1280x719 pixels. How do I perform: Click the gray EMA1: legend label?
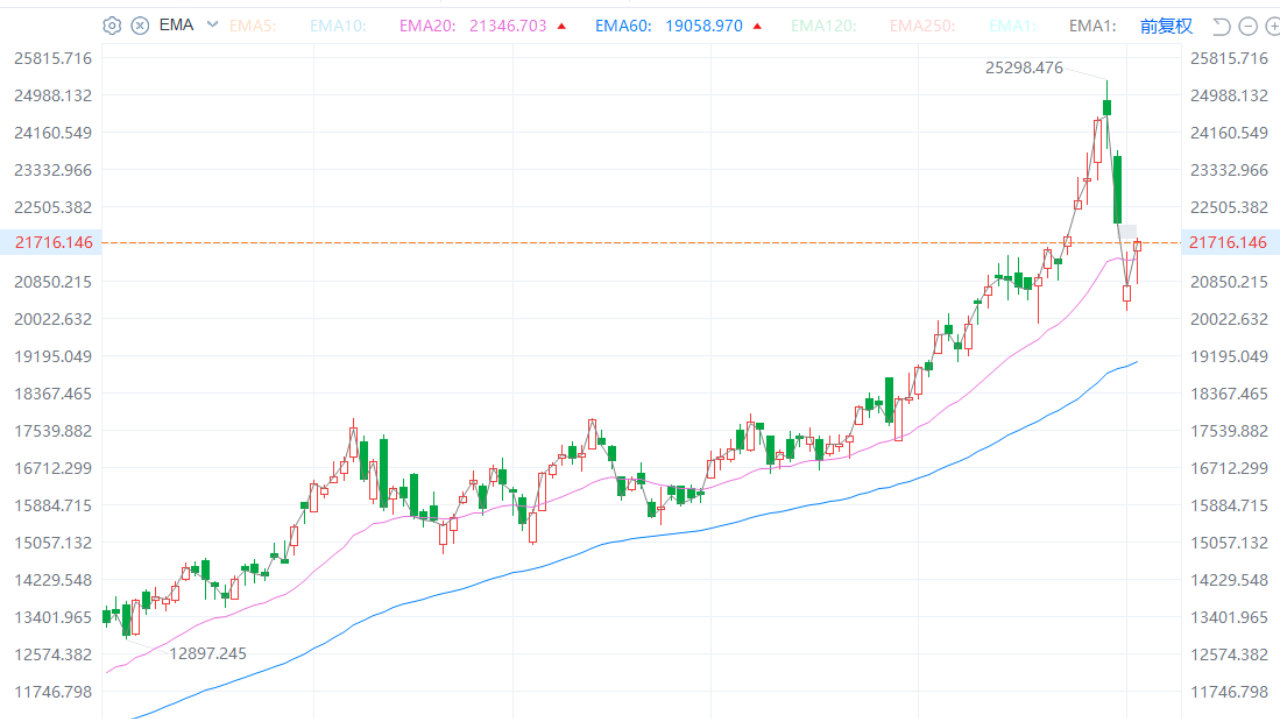(1092, 26)
